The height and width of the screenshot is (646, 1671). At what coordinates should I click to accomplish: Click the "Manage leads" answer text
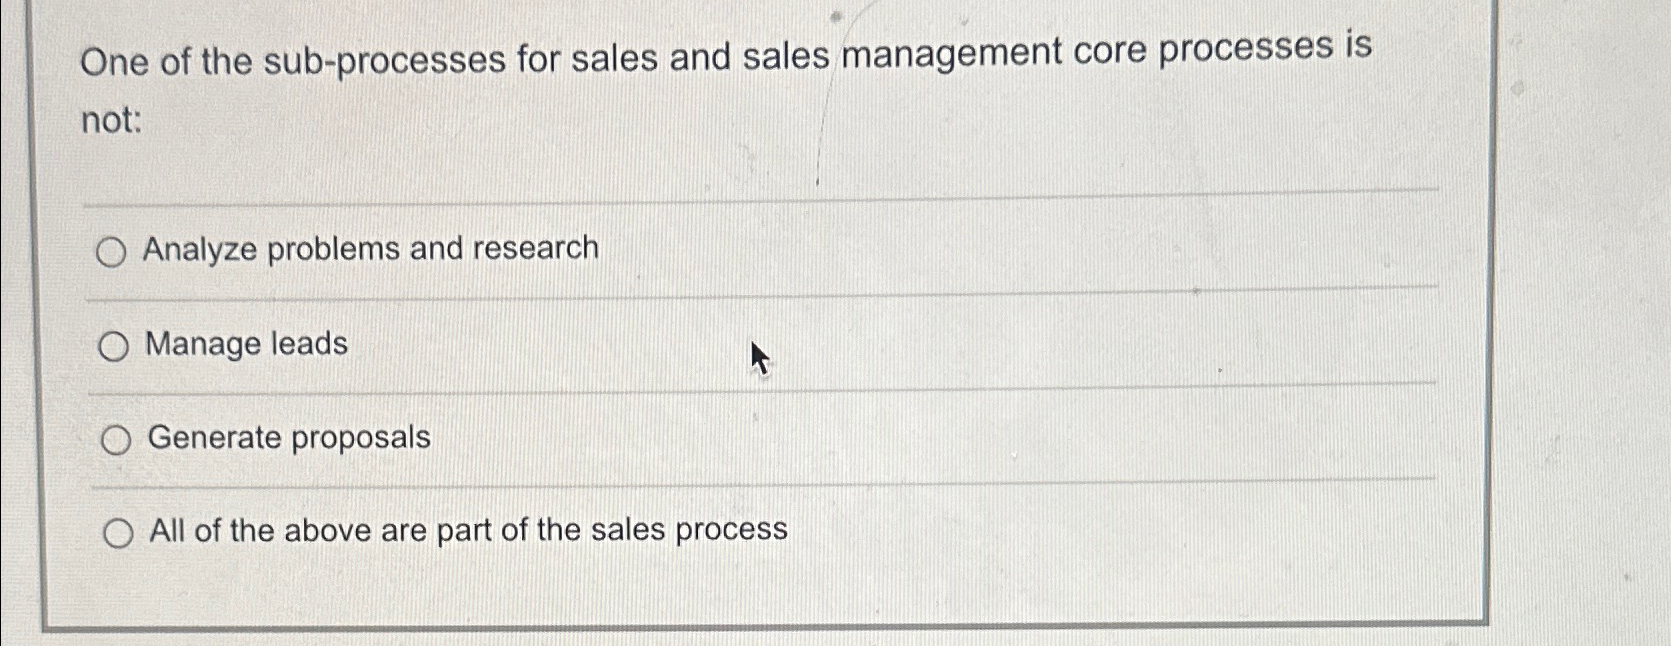246,344
